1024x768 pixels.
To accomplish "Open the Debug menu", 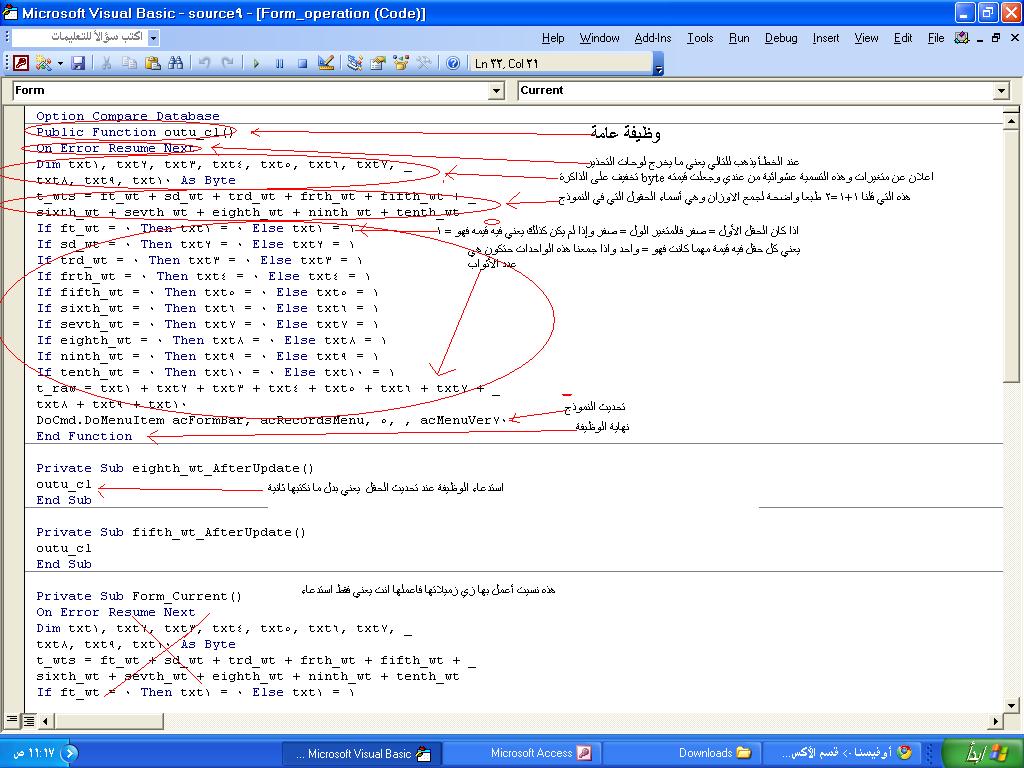I will pos(781,38).
